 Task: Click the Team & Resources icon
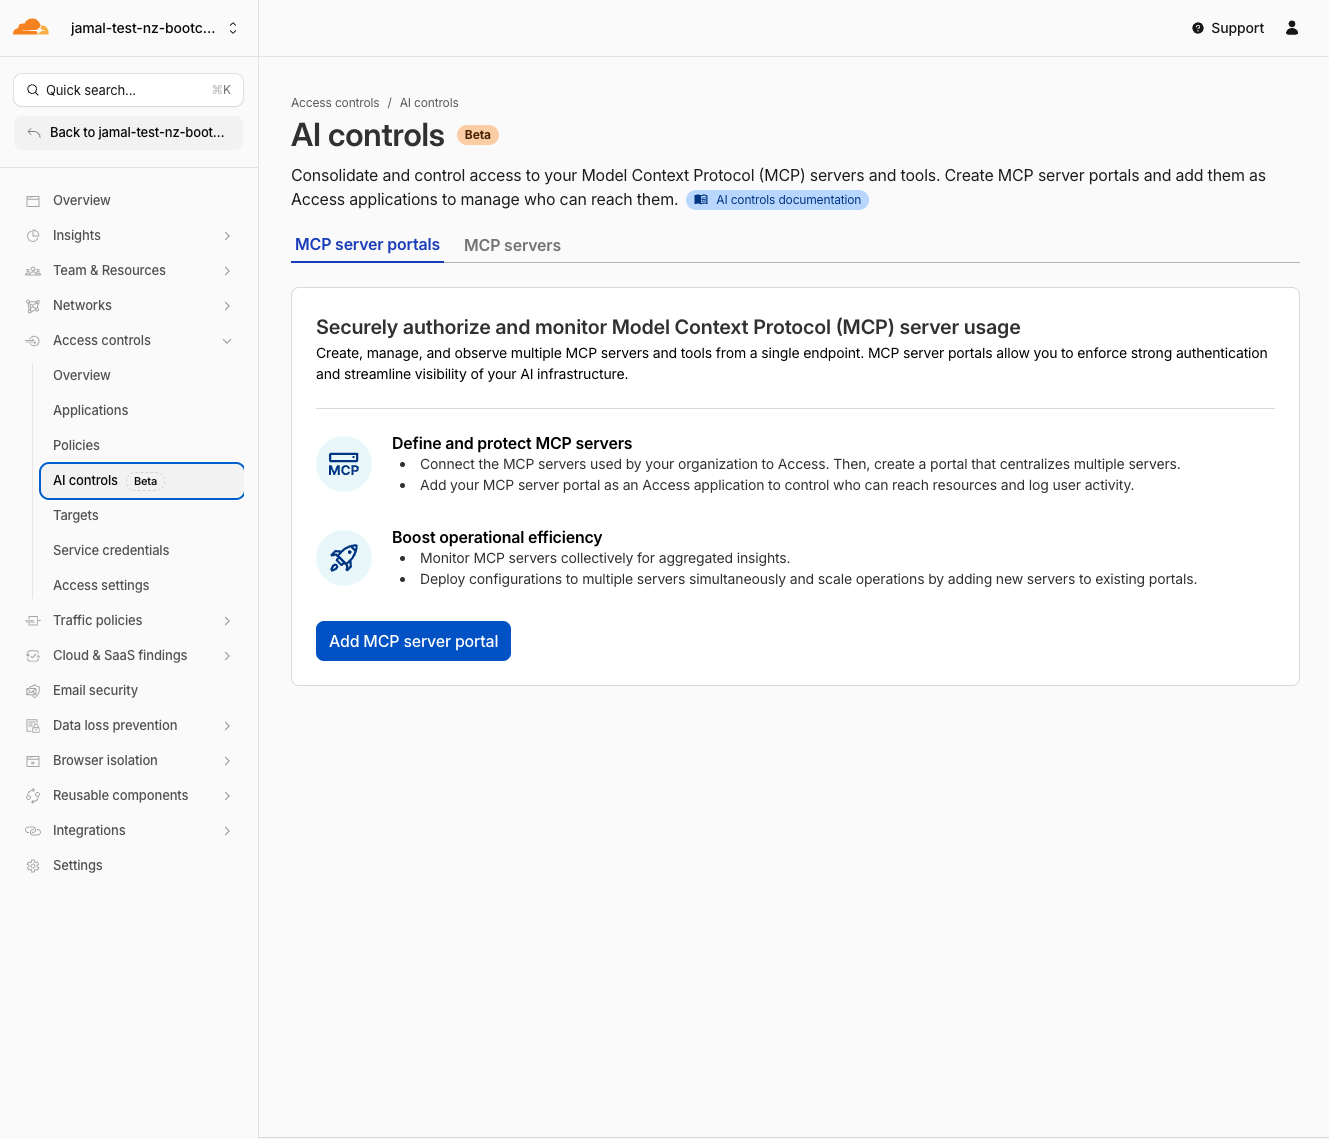tap(33, 271)
